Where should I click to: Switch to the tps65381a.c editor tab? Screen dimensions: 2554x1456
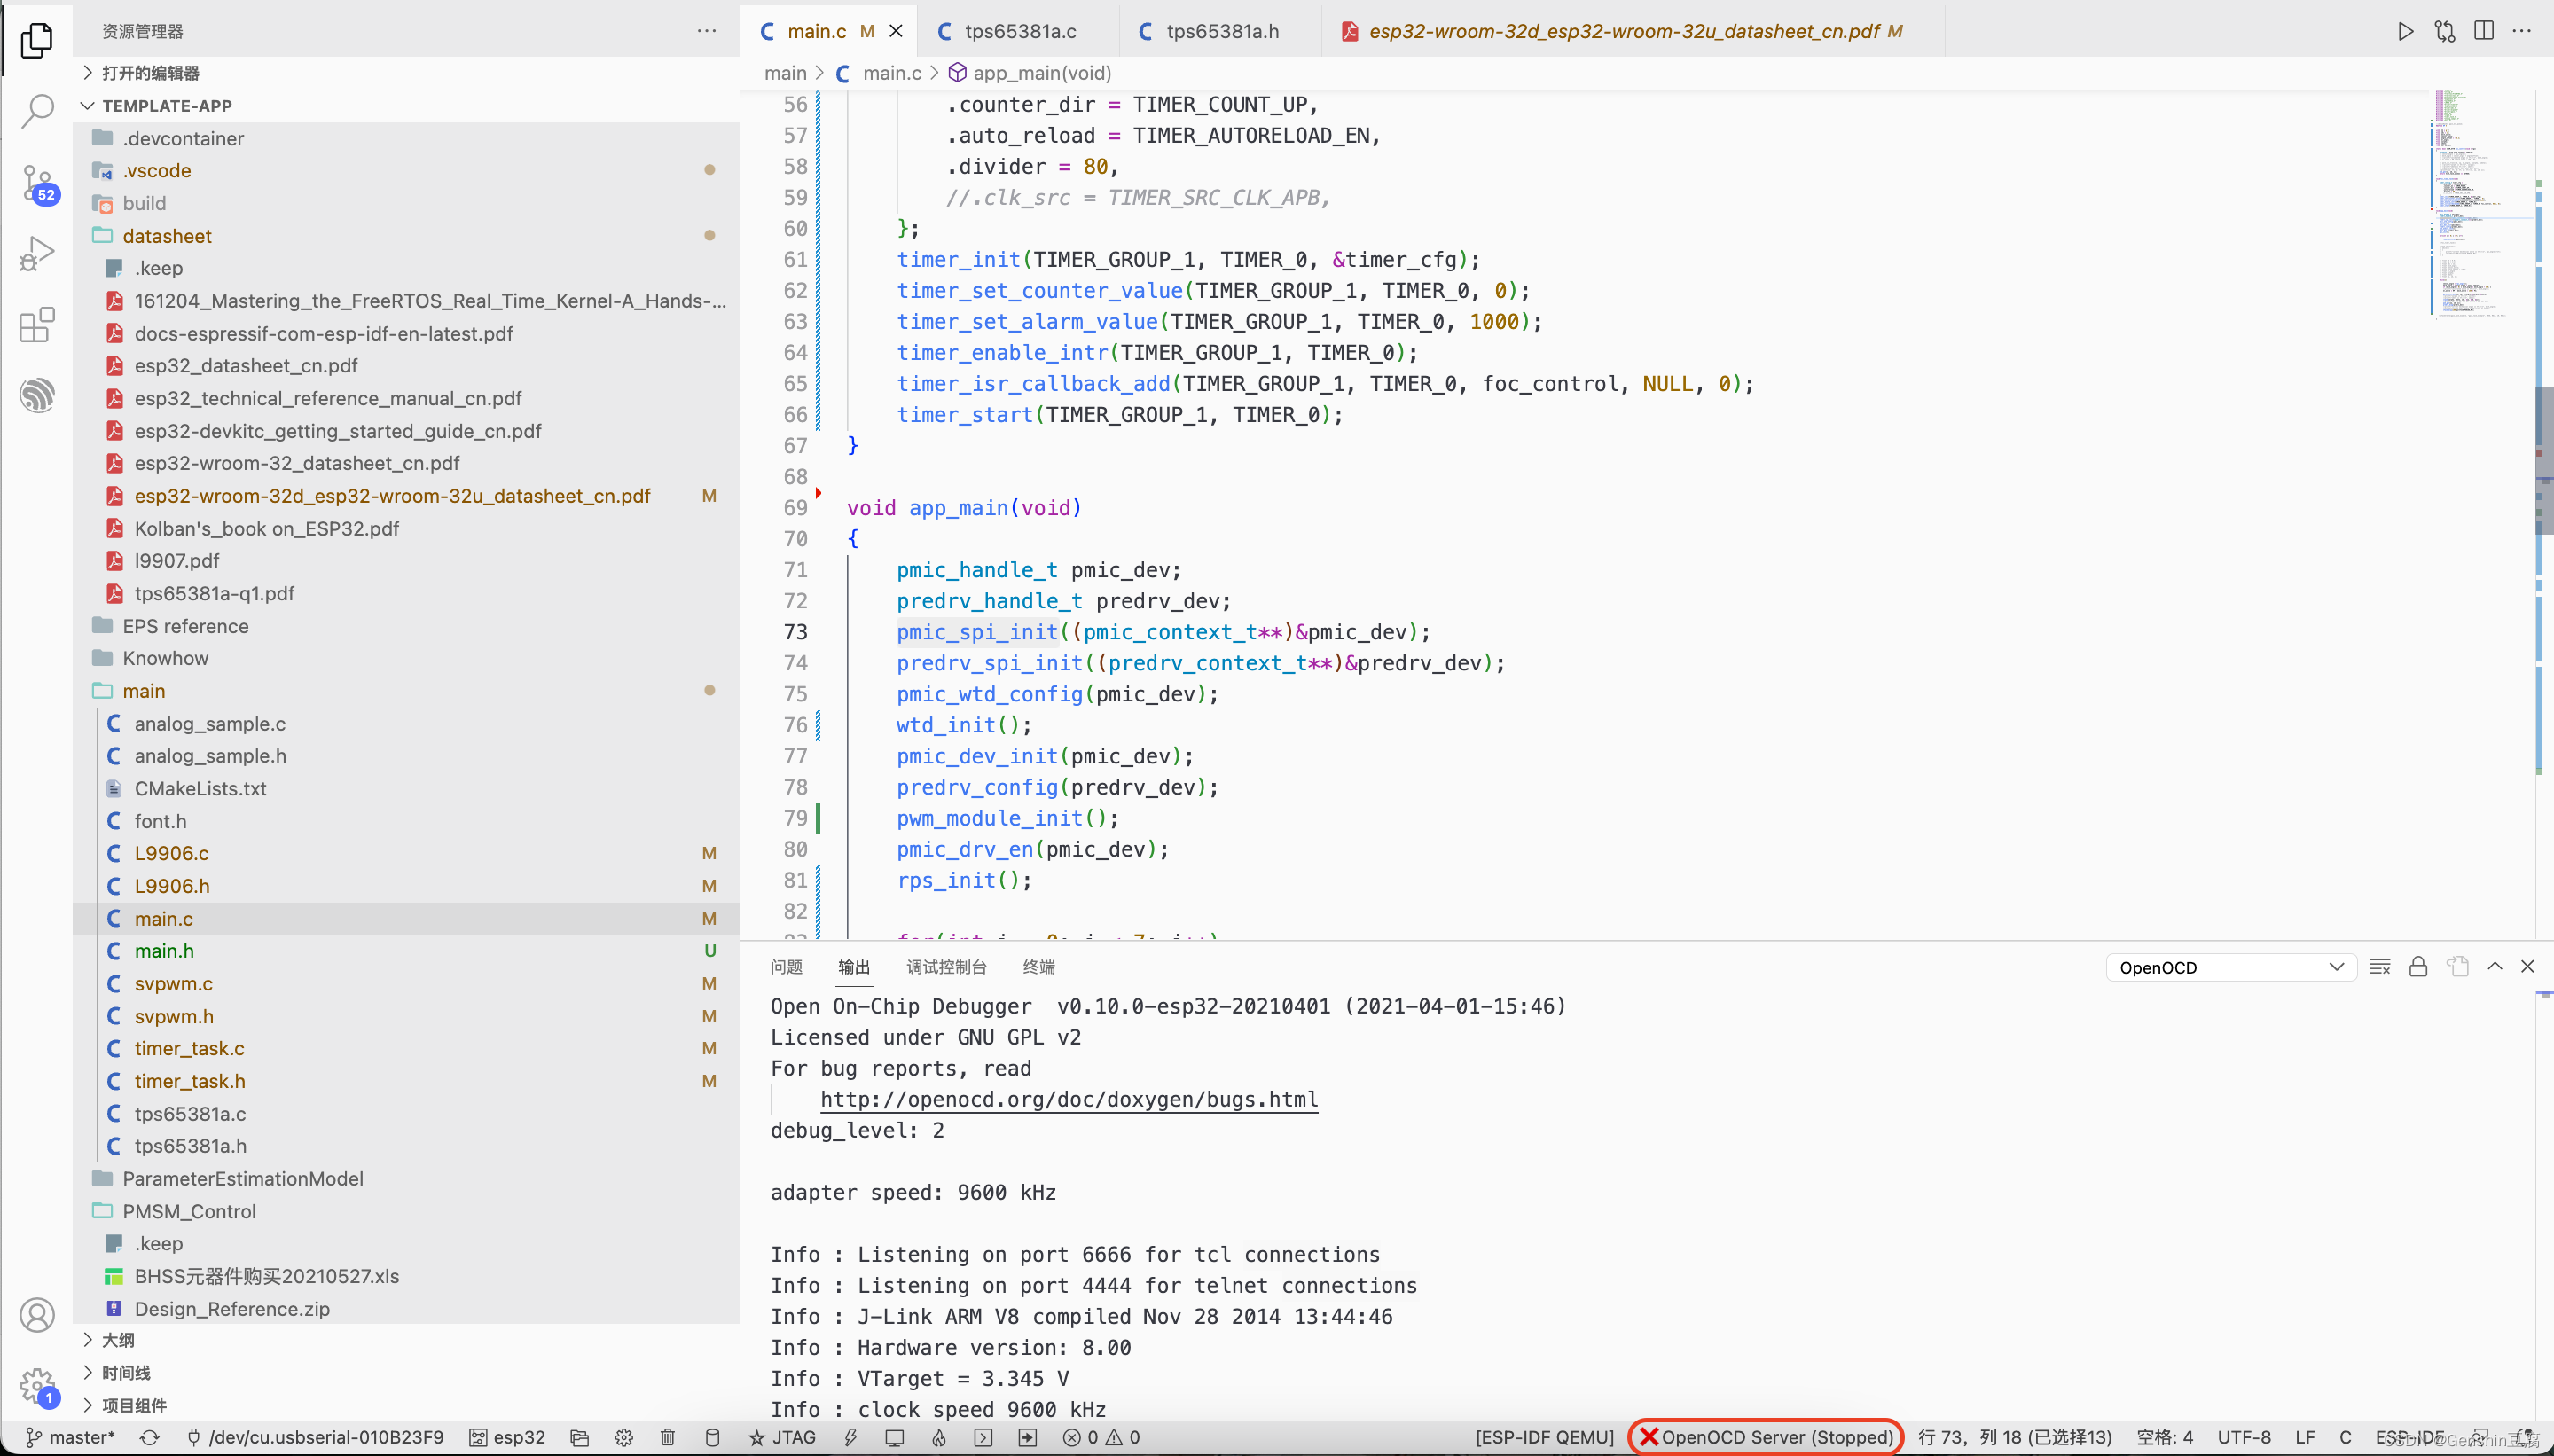click(x=1019, y=31)
